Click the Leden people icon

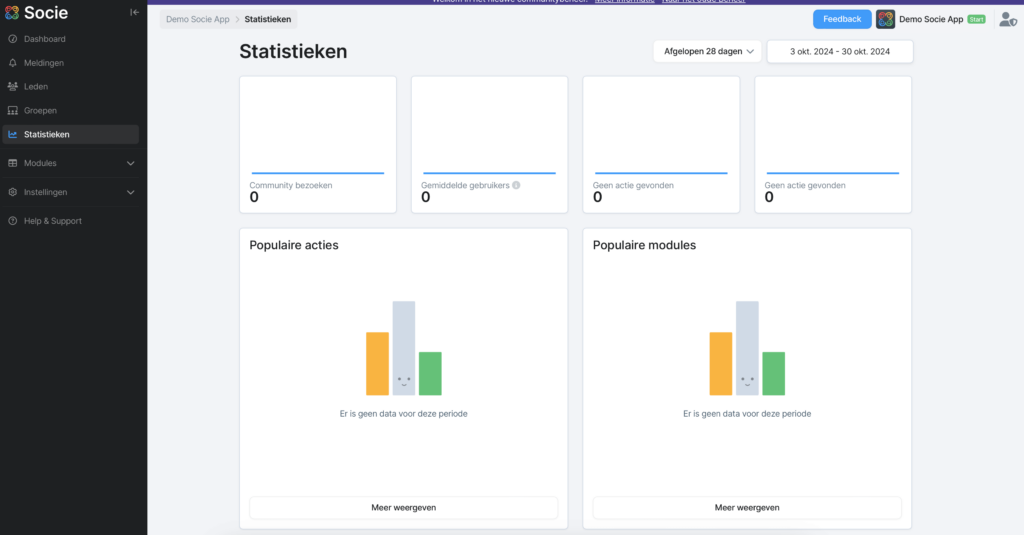point(13,87)
